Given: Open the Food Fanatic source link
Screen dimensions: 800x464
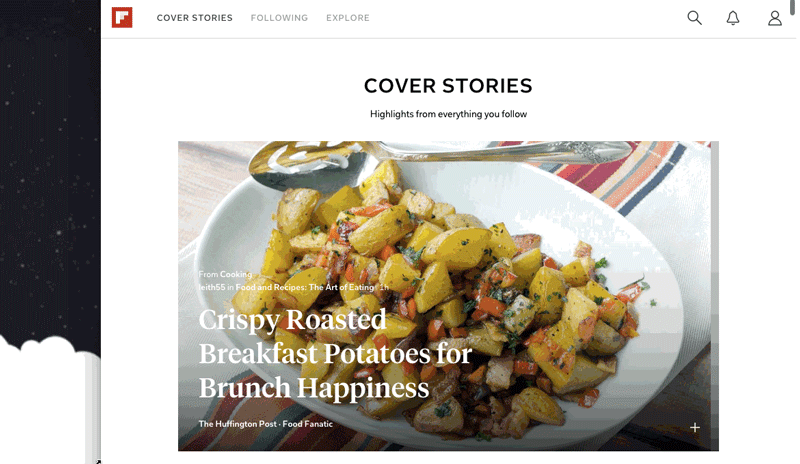Looking at the screenshot, I should [308, 424].
